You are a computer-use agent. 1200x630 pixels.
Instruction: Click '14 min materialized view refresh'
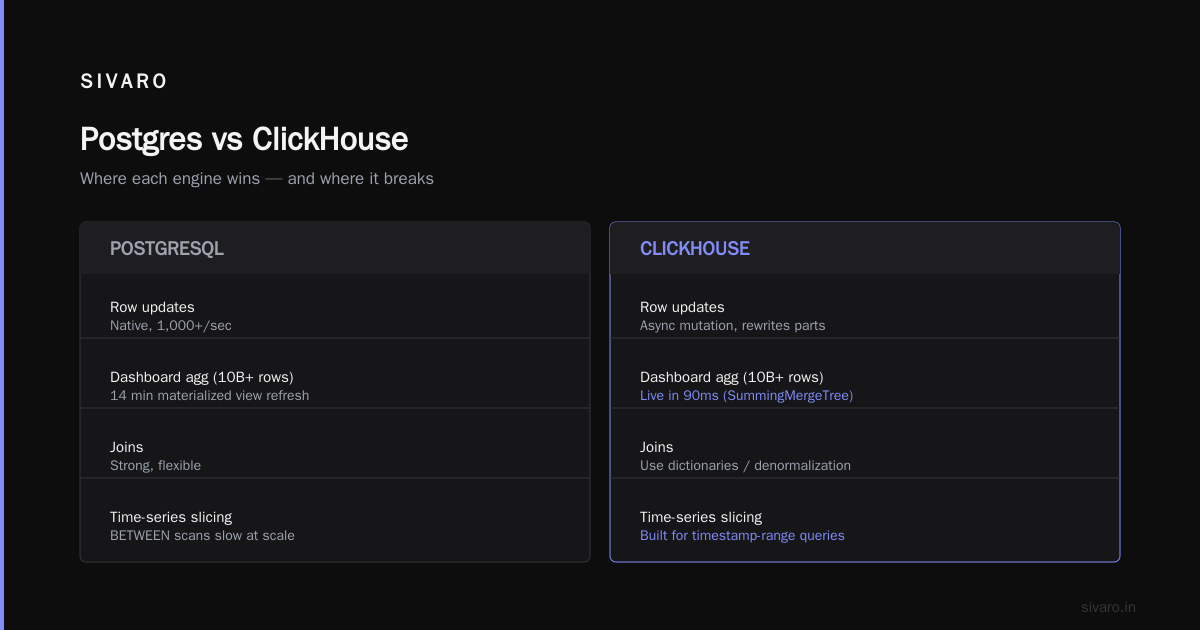(210, 396)
